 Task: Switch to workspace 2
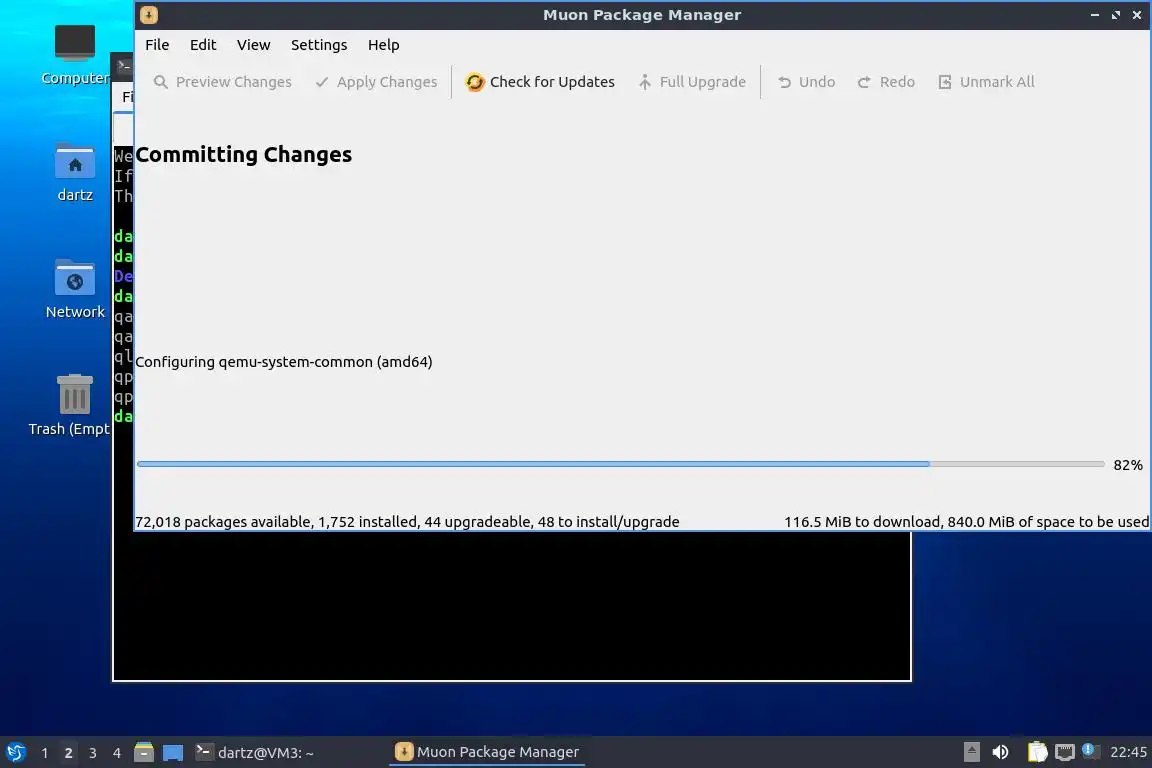68,753
